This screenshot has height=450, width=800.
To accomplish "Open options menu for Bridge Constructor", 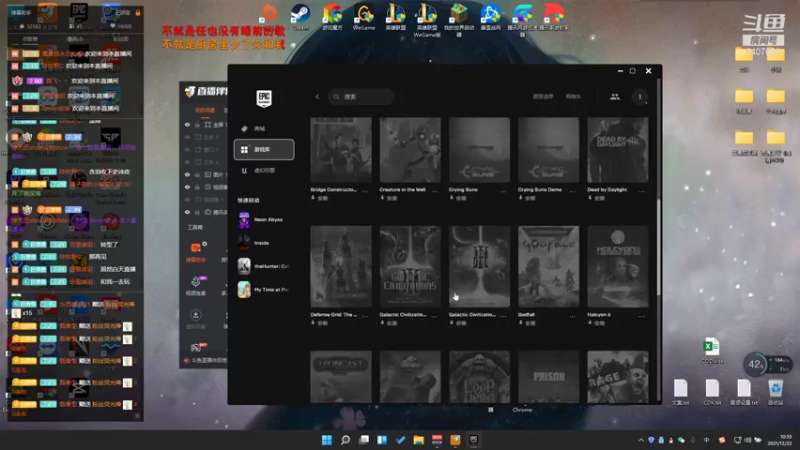I will [x=365, y=191].
